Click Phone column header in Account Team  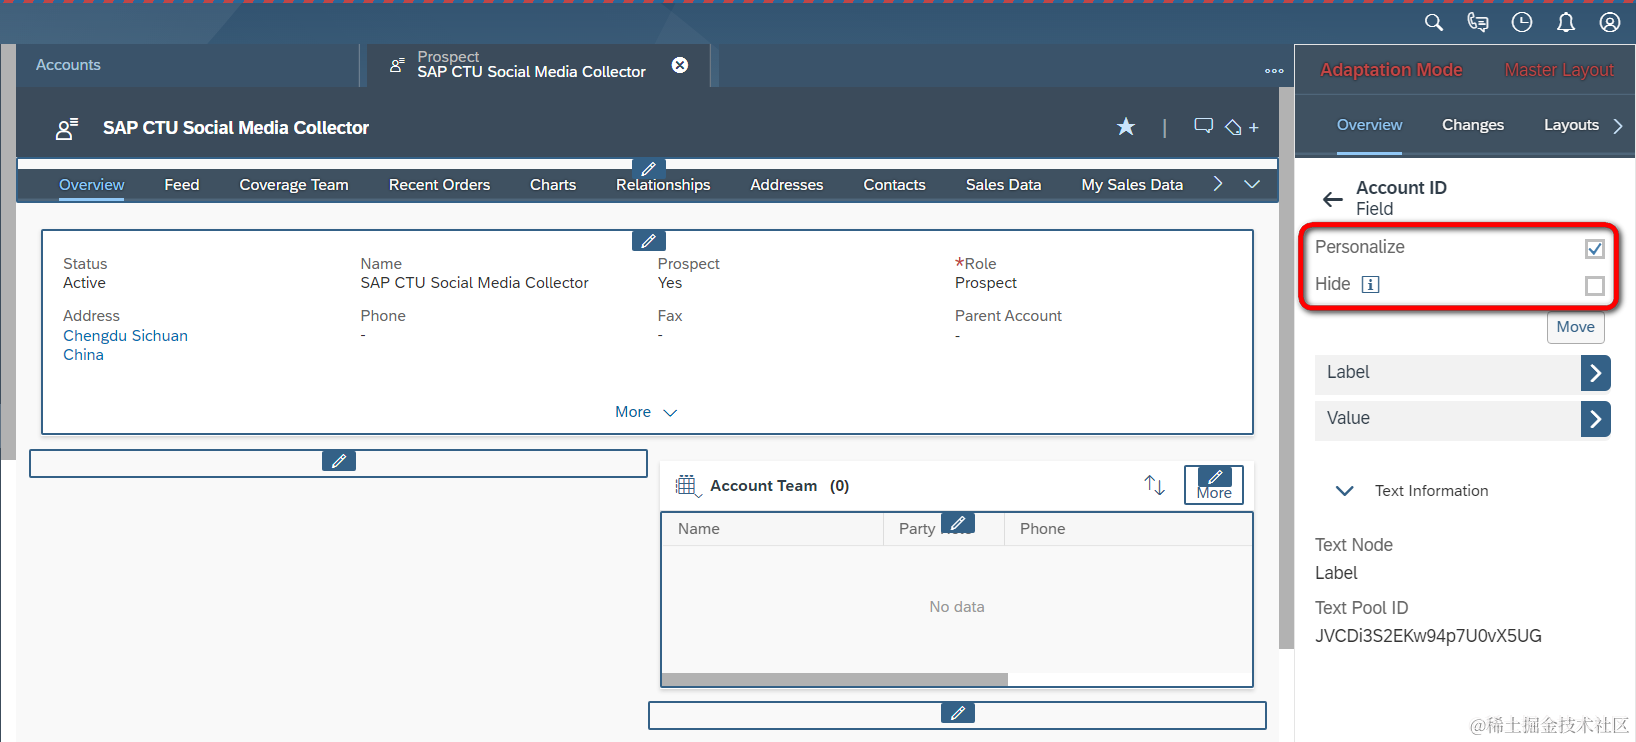(x=1043, y=529)
